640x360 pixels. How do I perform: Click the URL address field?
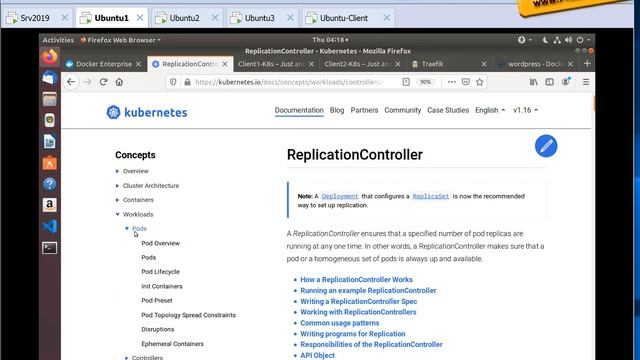coord(288,82)
